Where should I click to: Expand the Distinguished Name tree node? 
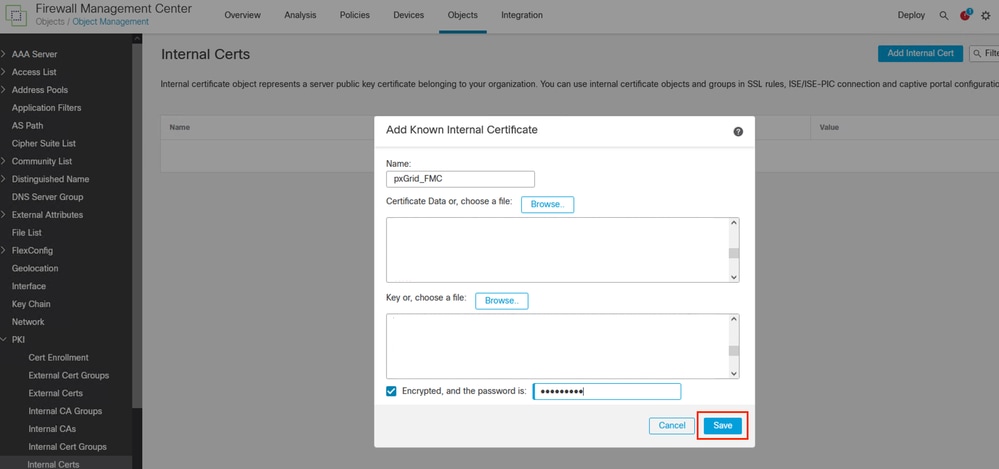pos(4,179)
